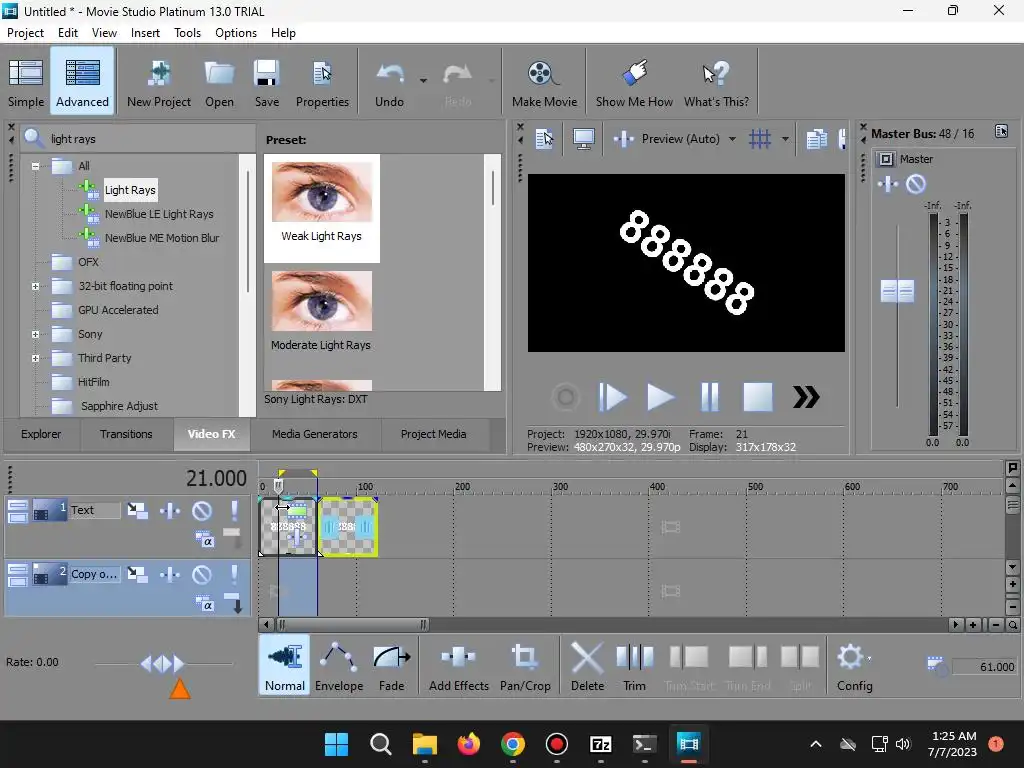Open track motion for Text track
This screenshot has width=1024, height=768.
click(137, 511)
